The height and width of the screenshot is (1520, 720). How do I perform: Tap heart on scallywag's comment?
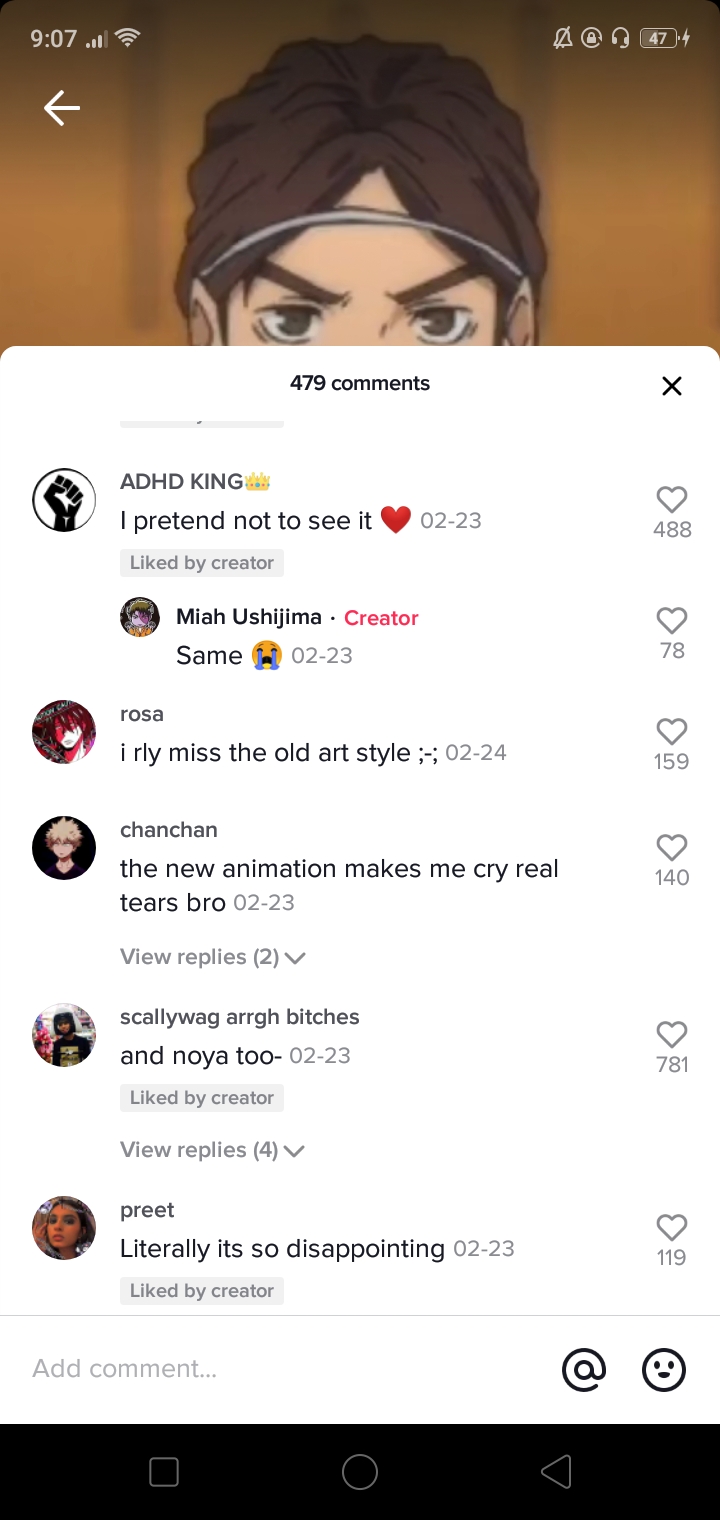point(672,1035)
